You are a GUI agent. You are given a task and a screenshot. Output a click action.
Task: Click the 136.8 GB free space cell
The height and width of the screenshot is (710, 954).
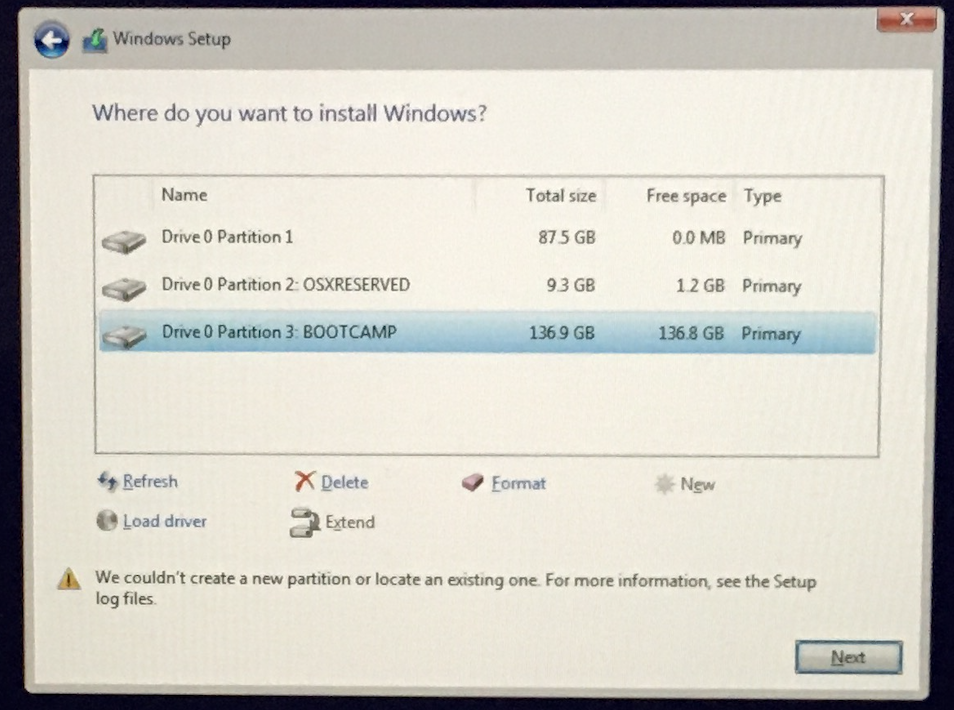tap(691, 333)
